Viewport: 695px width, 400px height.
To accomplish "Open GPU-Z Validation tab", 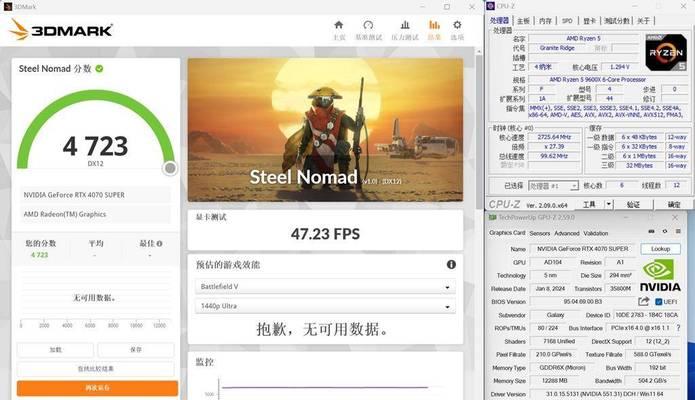I will tap(596, 233).
